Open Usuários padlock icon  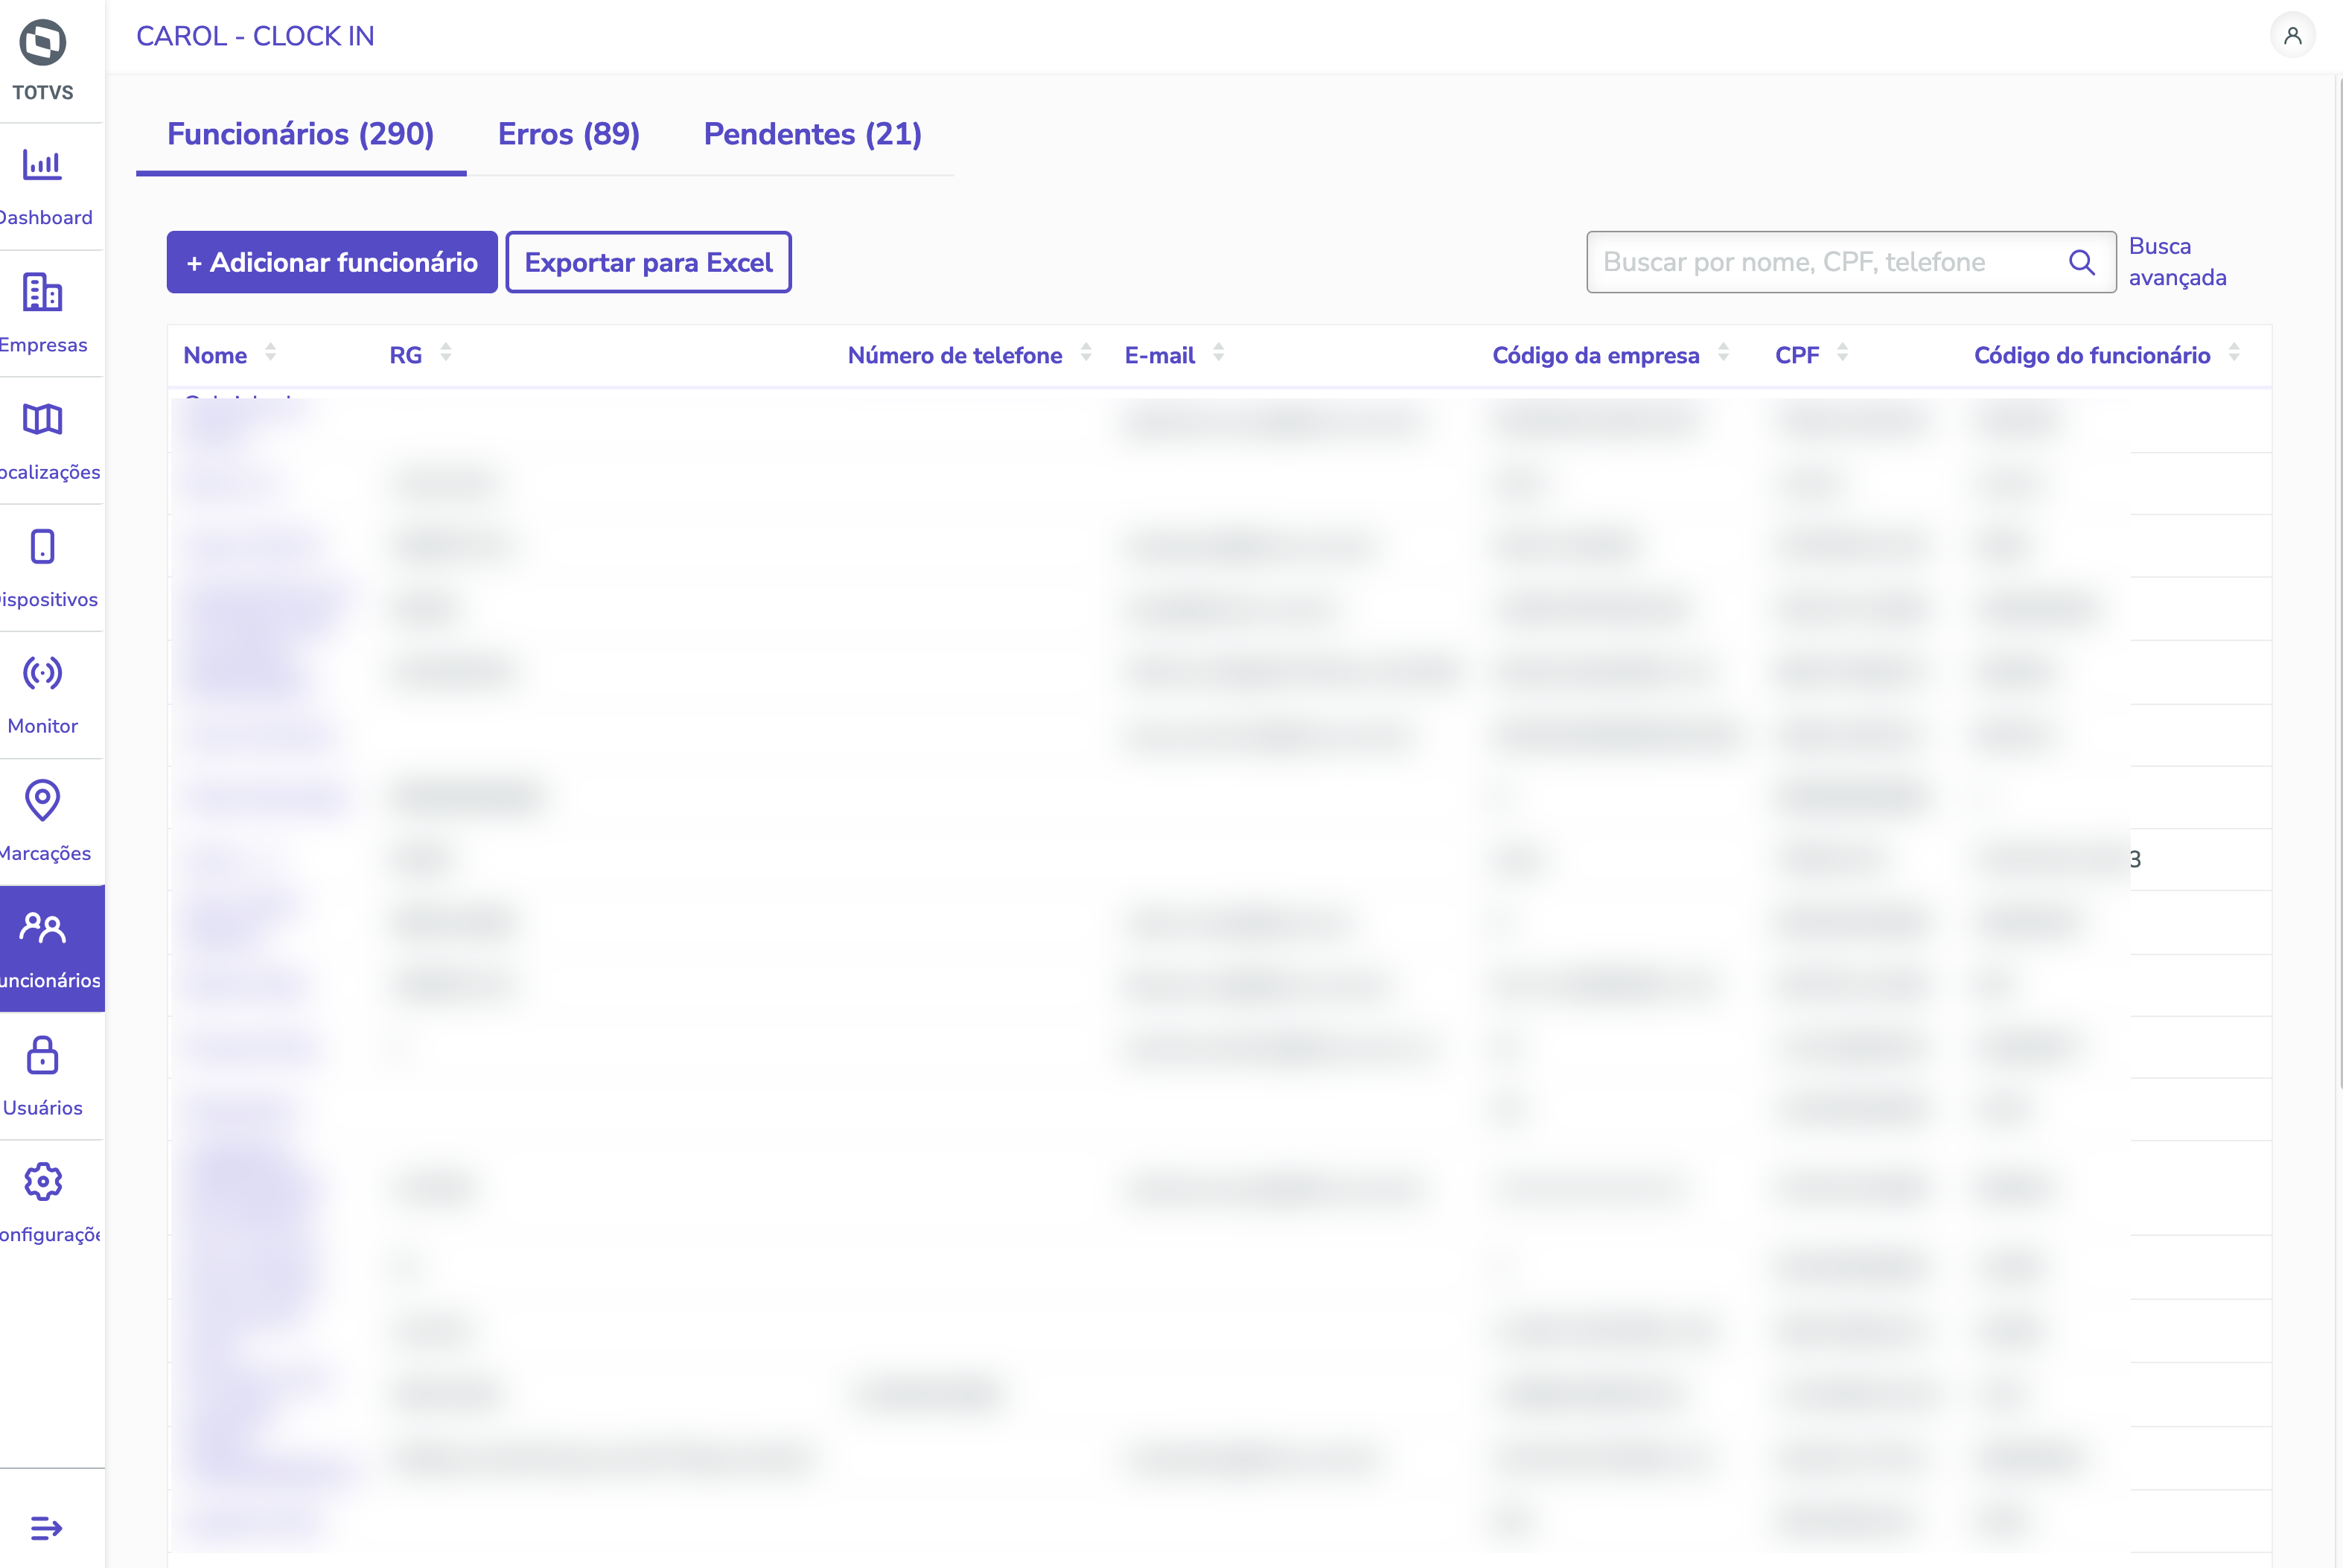[42, 1055]
